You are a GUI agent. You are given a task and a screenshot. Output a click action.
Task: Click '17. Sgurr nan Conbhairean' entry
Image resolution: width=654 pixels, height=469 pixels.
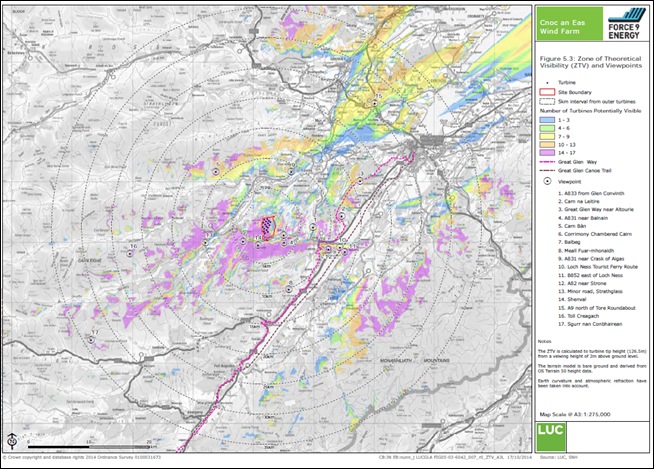590,324
